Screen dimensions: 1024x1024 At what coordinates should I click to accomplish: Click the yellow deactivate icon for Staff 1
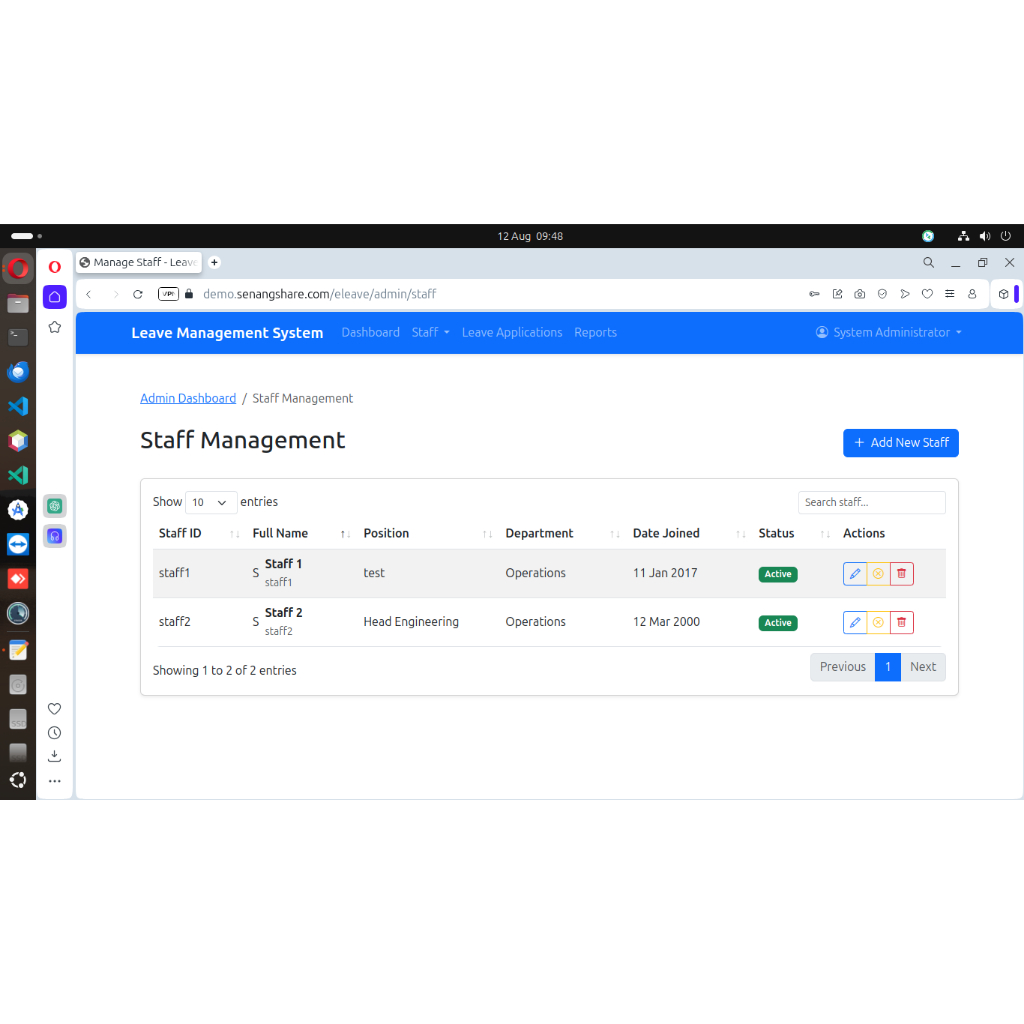click(878, 574)
